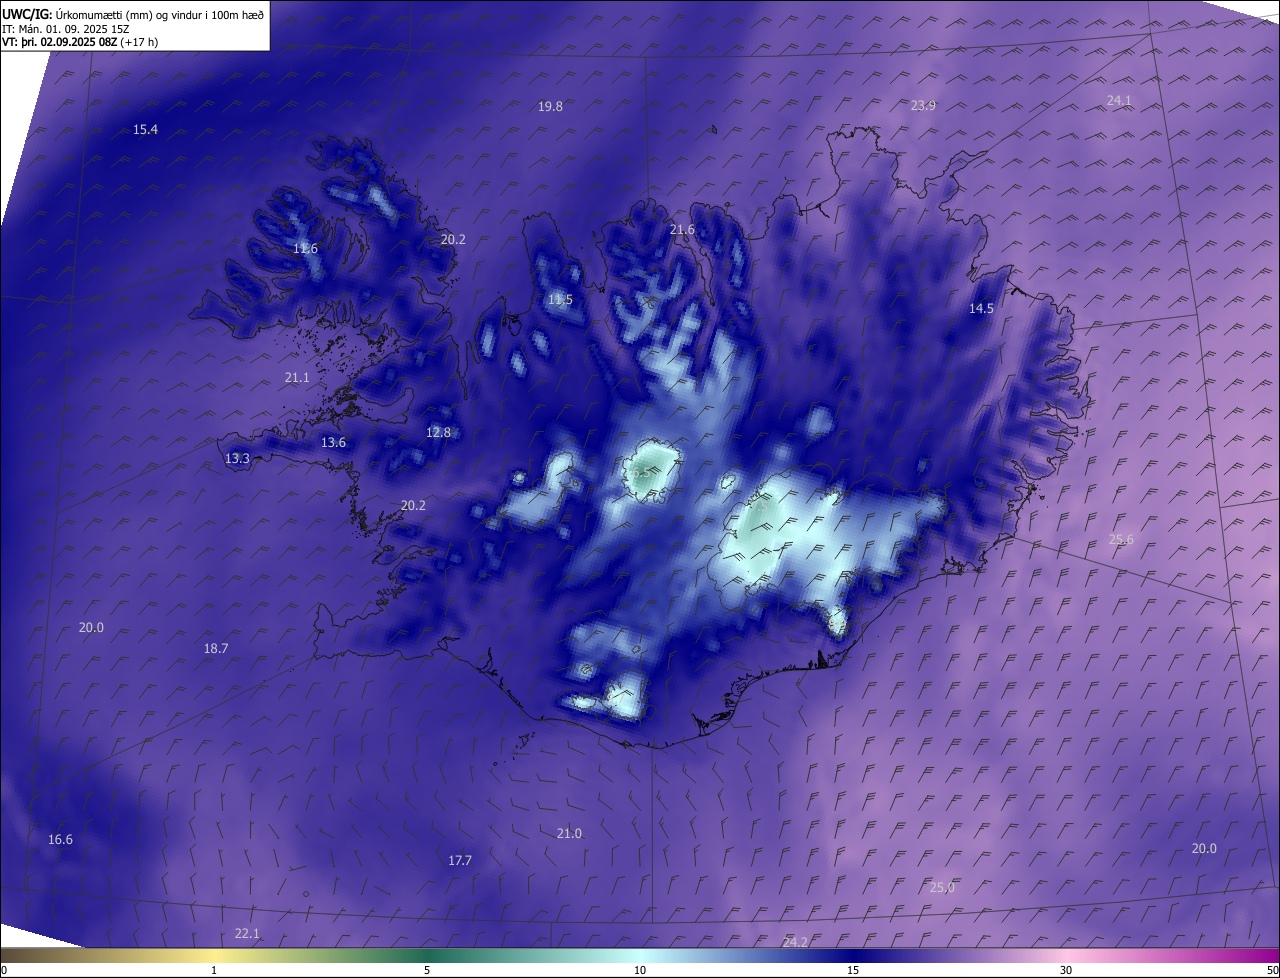
Task: Click the 25.0 value label on the map
Action: tap(942, 888)
